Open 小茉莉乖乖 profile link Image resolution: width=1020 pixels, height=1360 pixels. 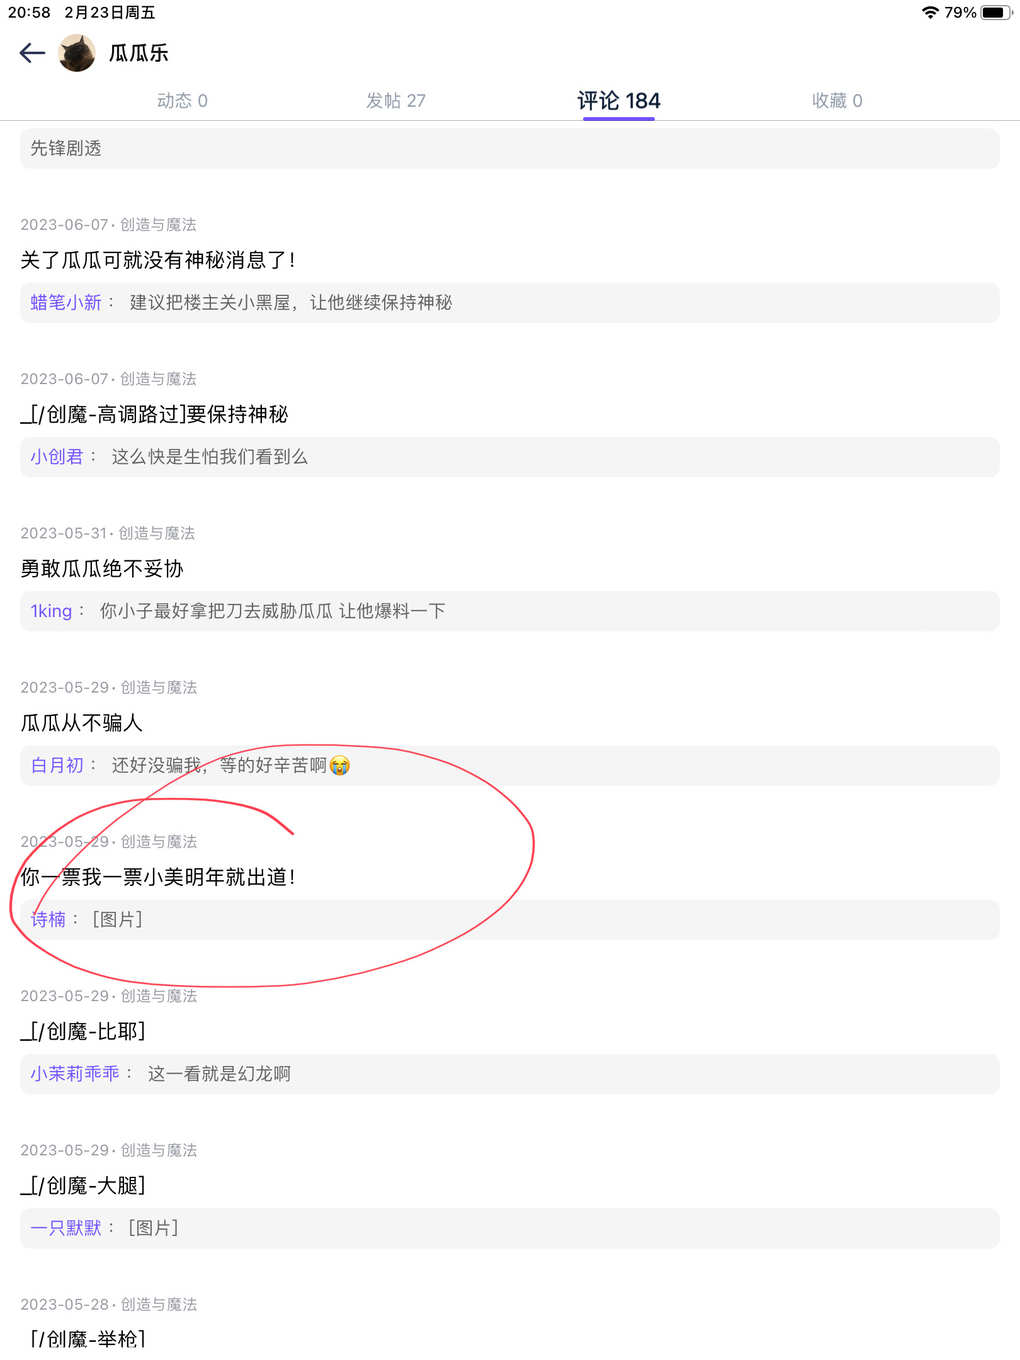point(75,1073)
